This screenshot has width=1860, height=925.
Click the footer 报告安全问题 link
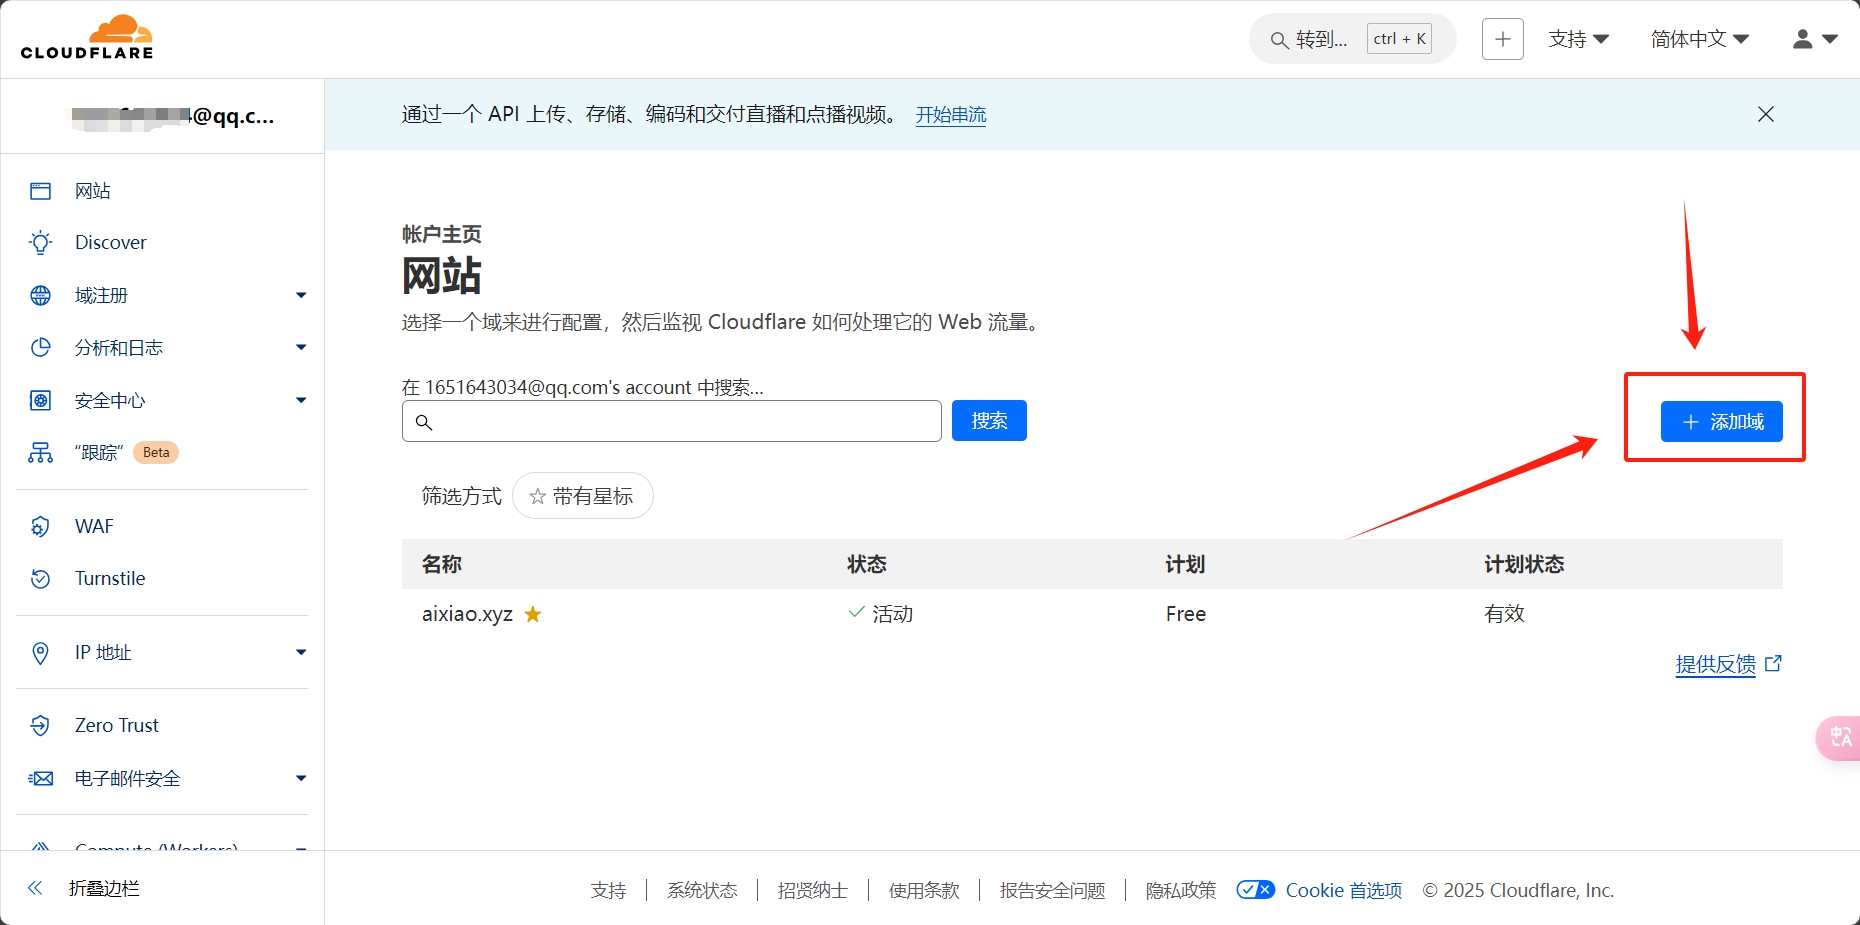tap(1052, 890)
